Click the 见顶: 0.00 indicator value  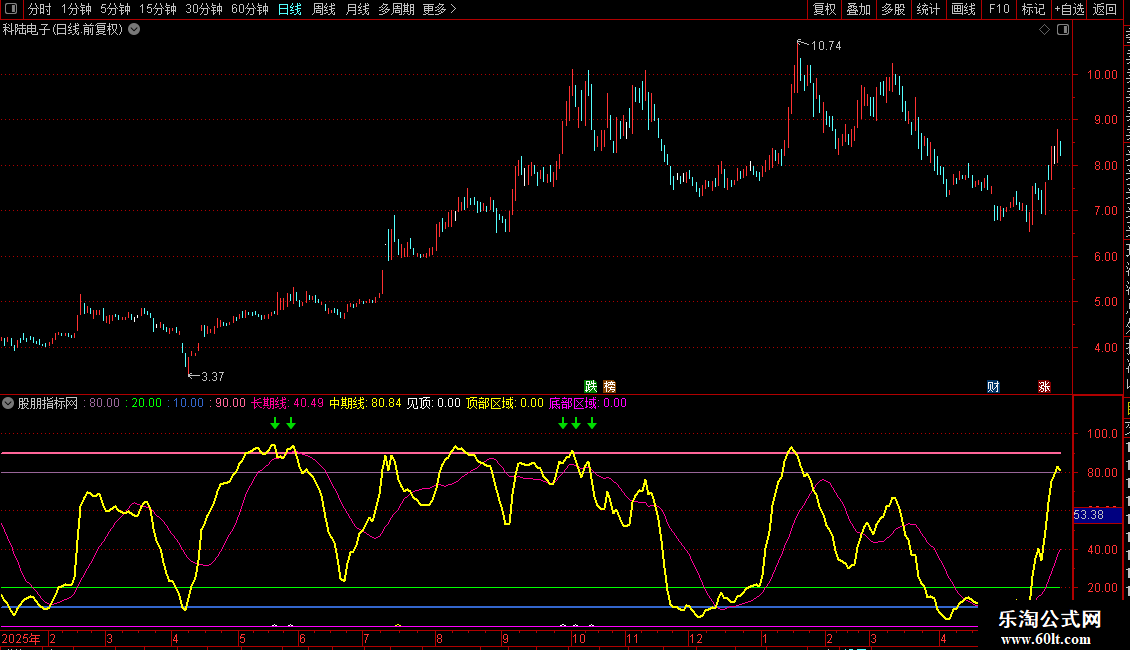pos(433,403)
